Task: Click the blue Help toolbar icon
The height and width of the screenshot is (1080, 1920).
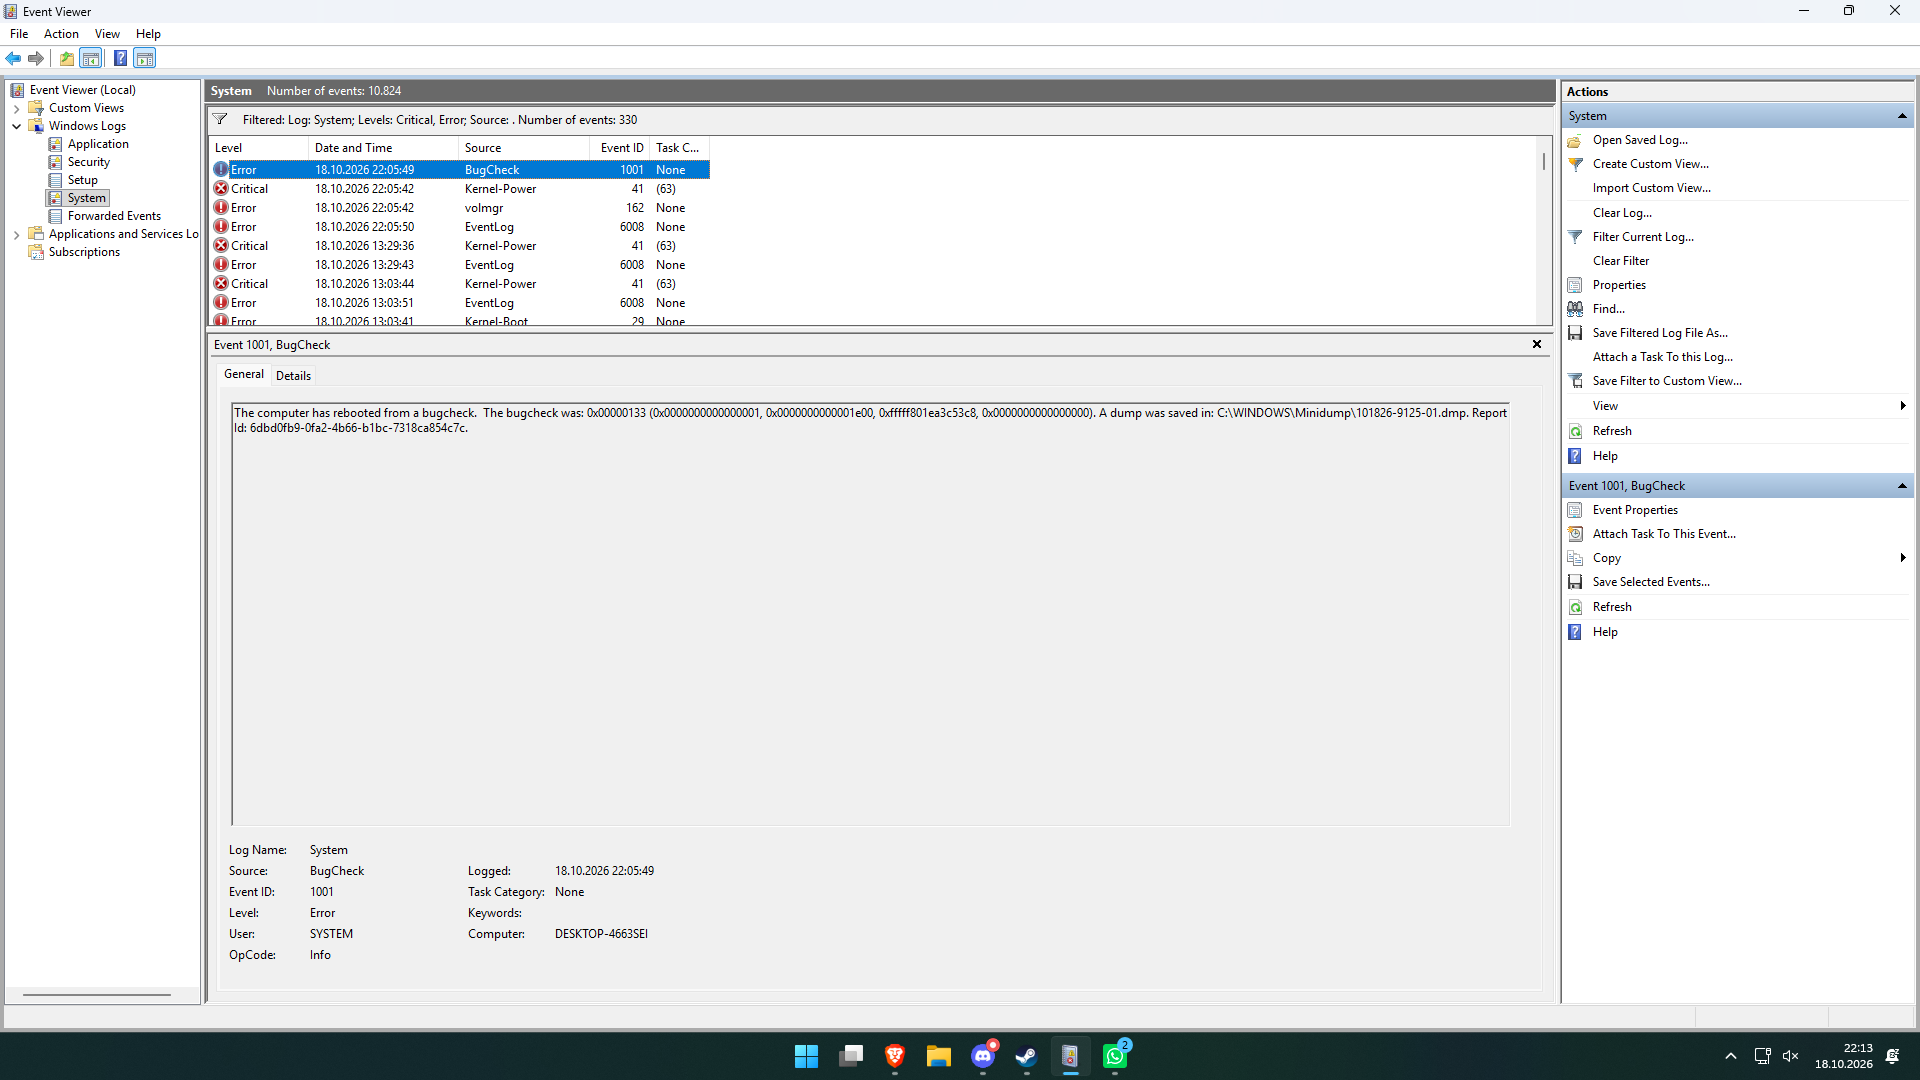Action: tap(120, 58)
